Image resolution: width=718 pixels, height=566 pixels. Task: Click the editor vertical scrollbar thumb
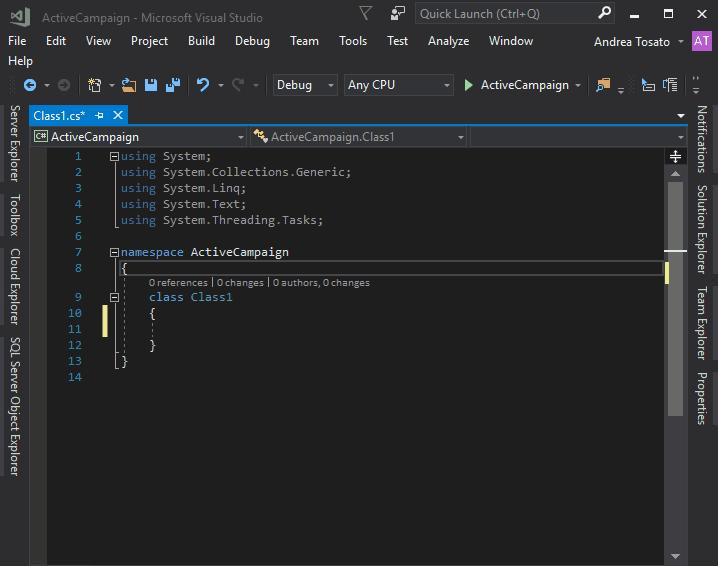pyautogui.click(x=675, y=299)
